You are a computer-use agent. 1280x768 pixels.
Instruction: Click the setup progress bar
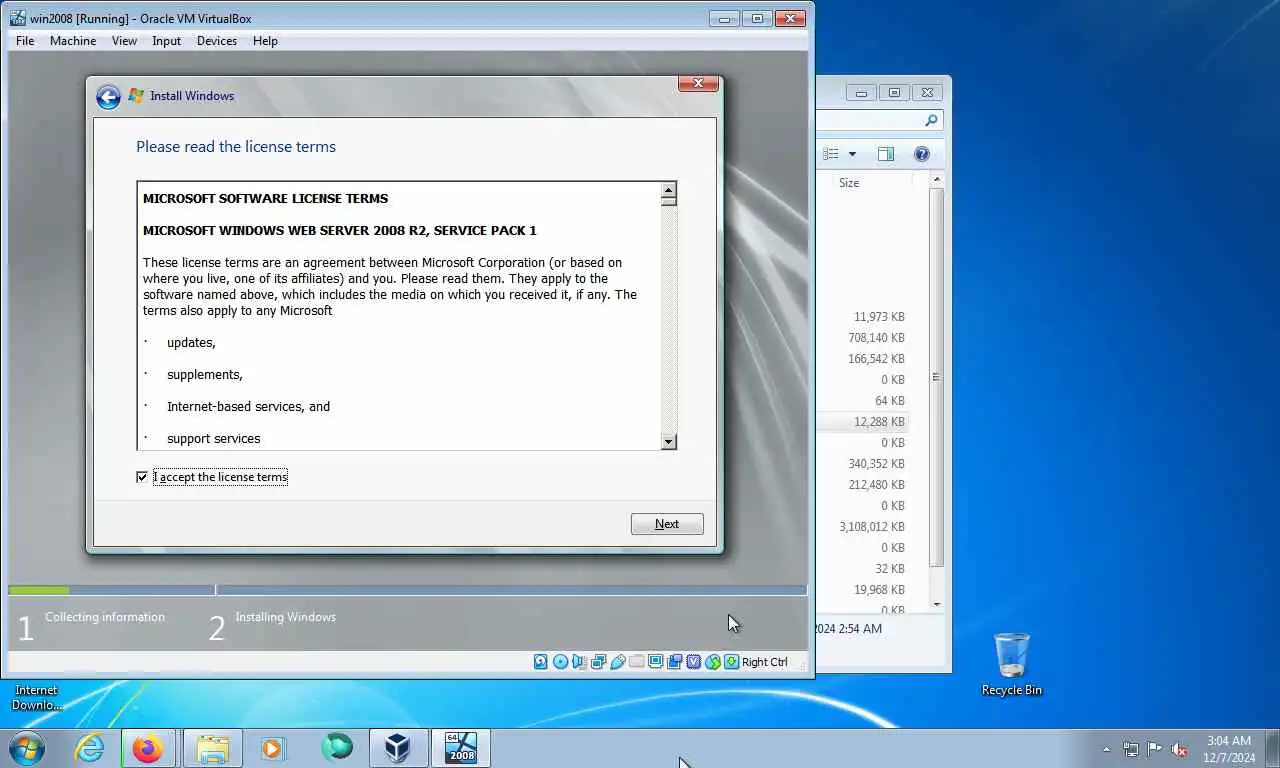(407, 590)
